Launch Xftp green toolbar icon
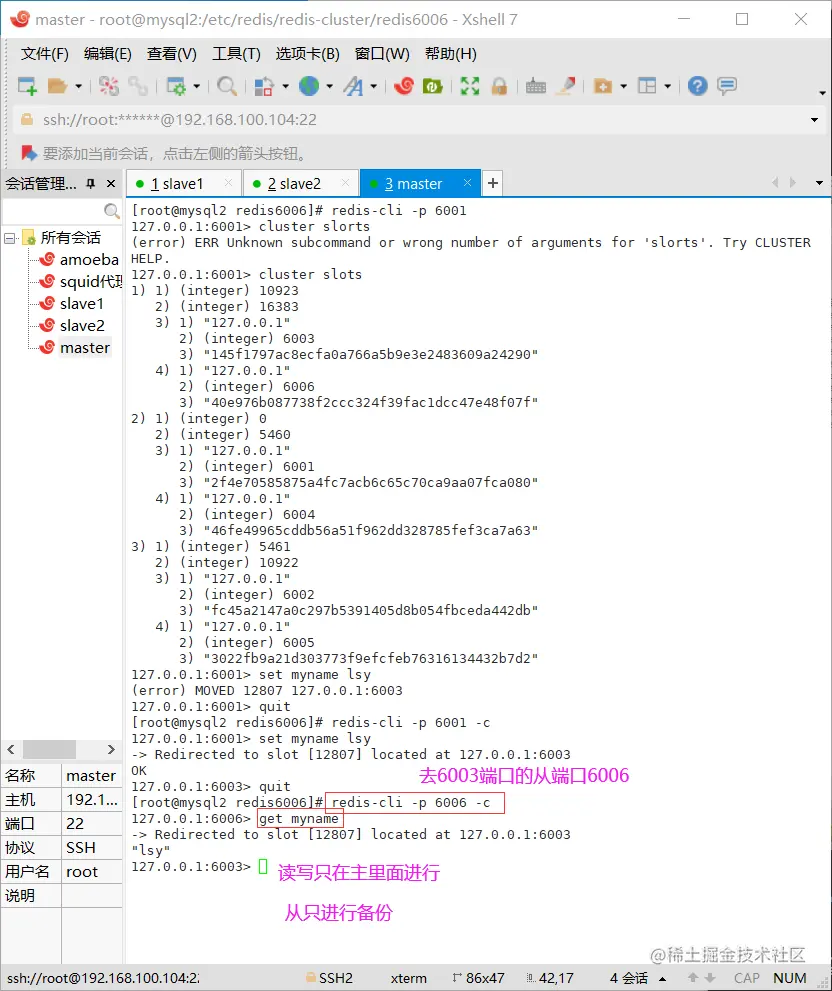 point(432,86)
